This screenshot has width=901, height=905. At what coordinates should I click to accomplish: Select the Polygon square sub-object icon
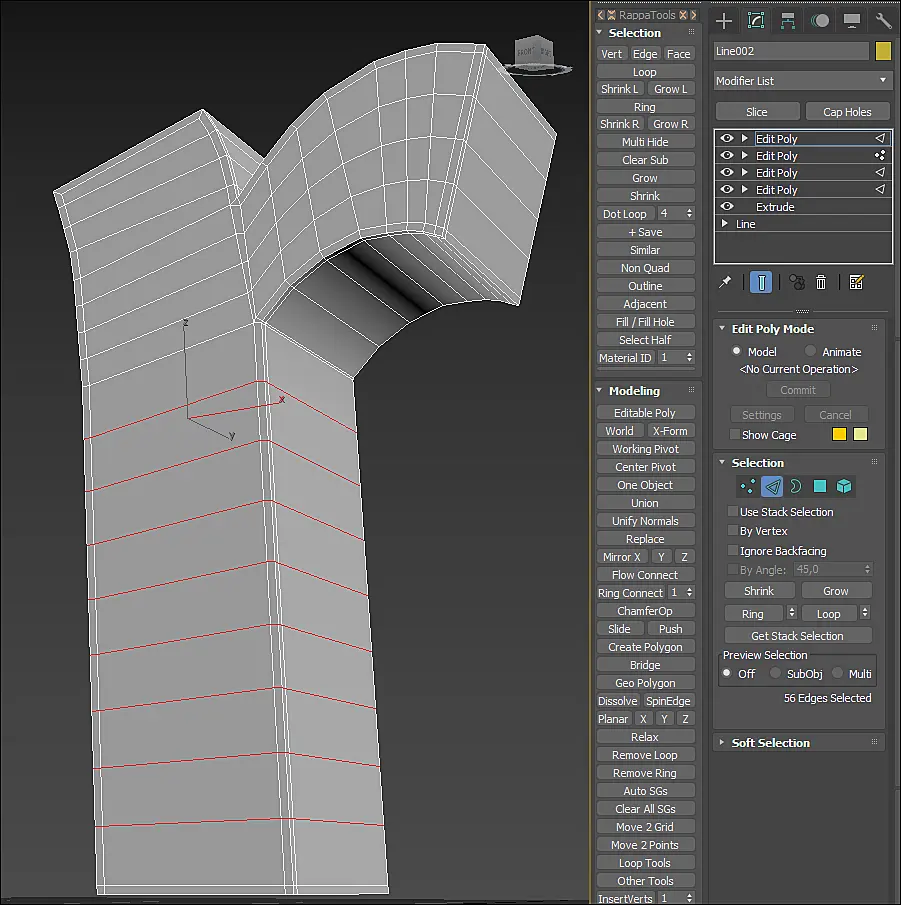[820, 486]
